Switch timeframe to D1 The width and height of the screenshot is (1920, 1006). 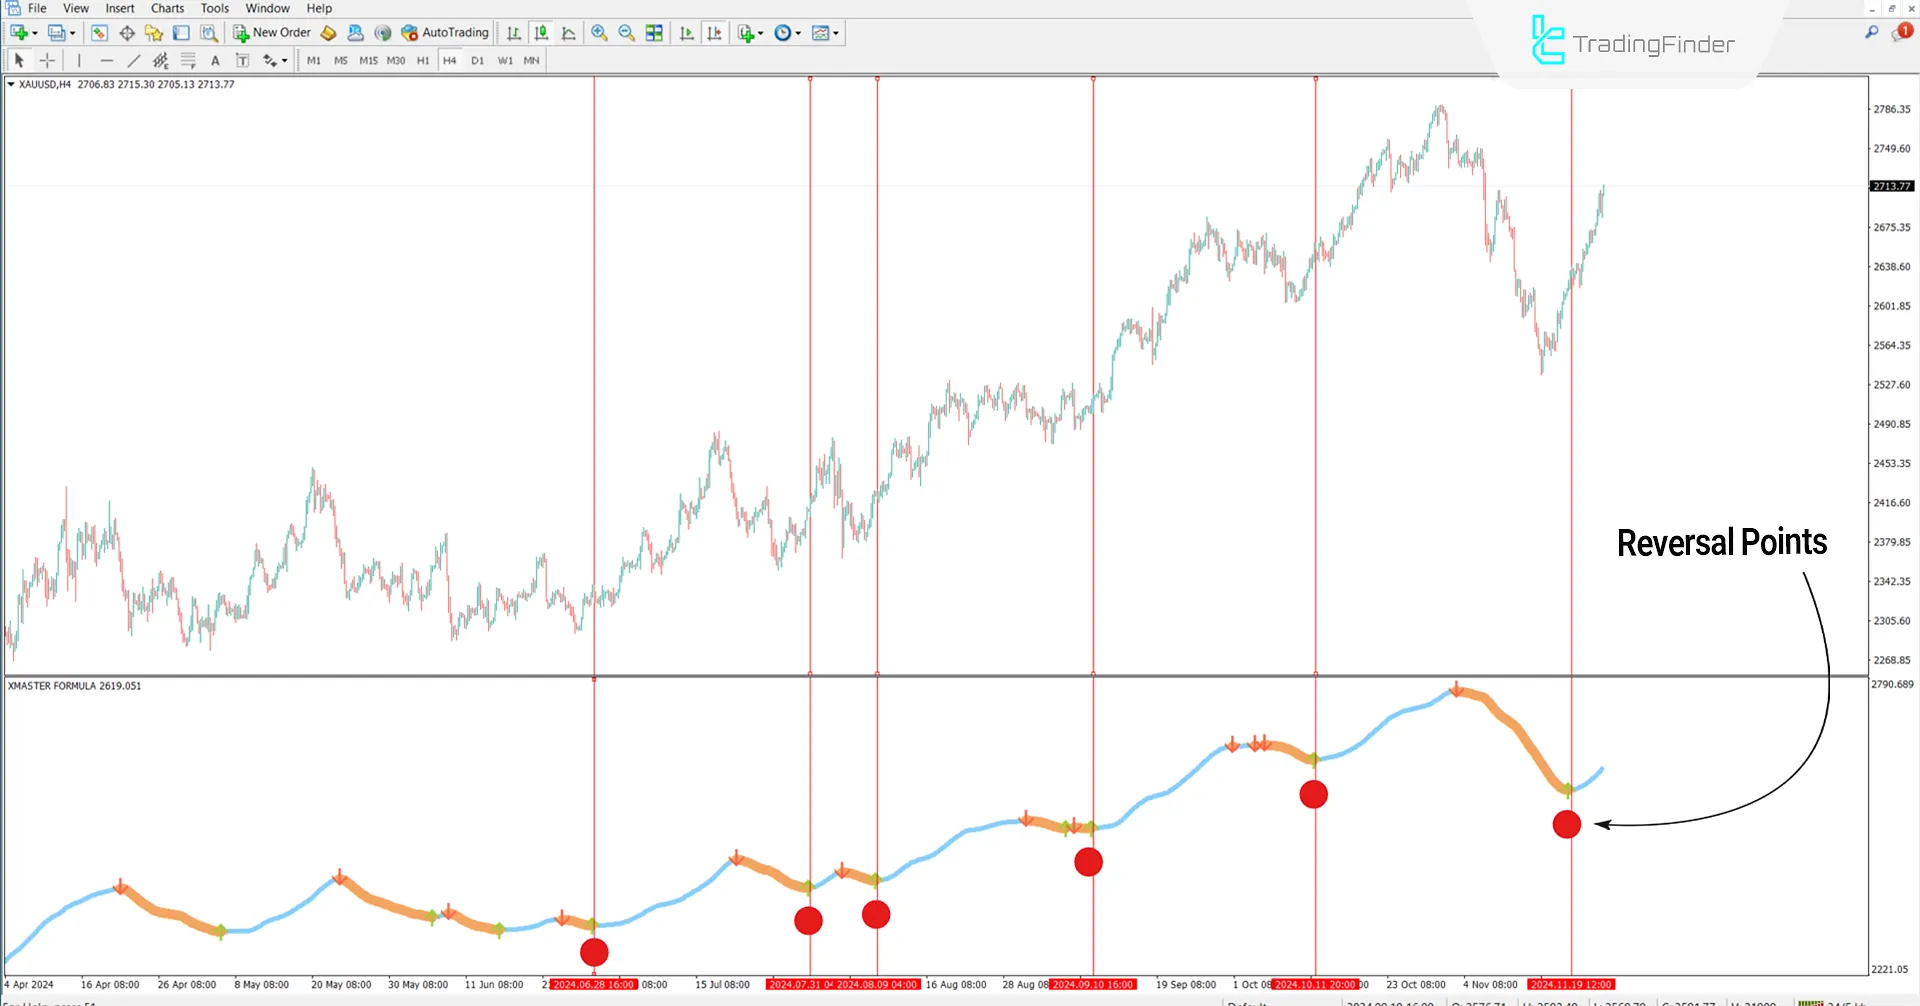477,60
